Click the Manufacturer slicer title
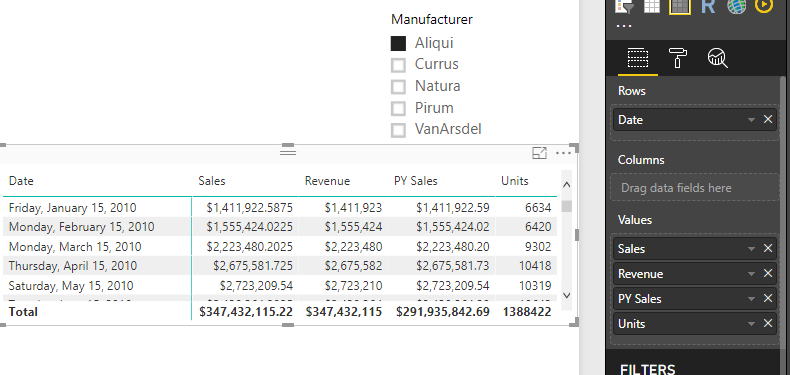The image size is (790, 375). tap(432, 20)
